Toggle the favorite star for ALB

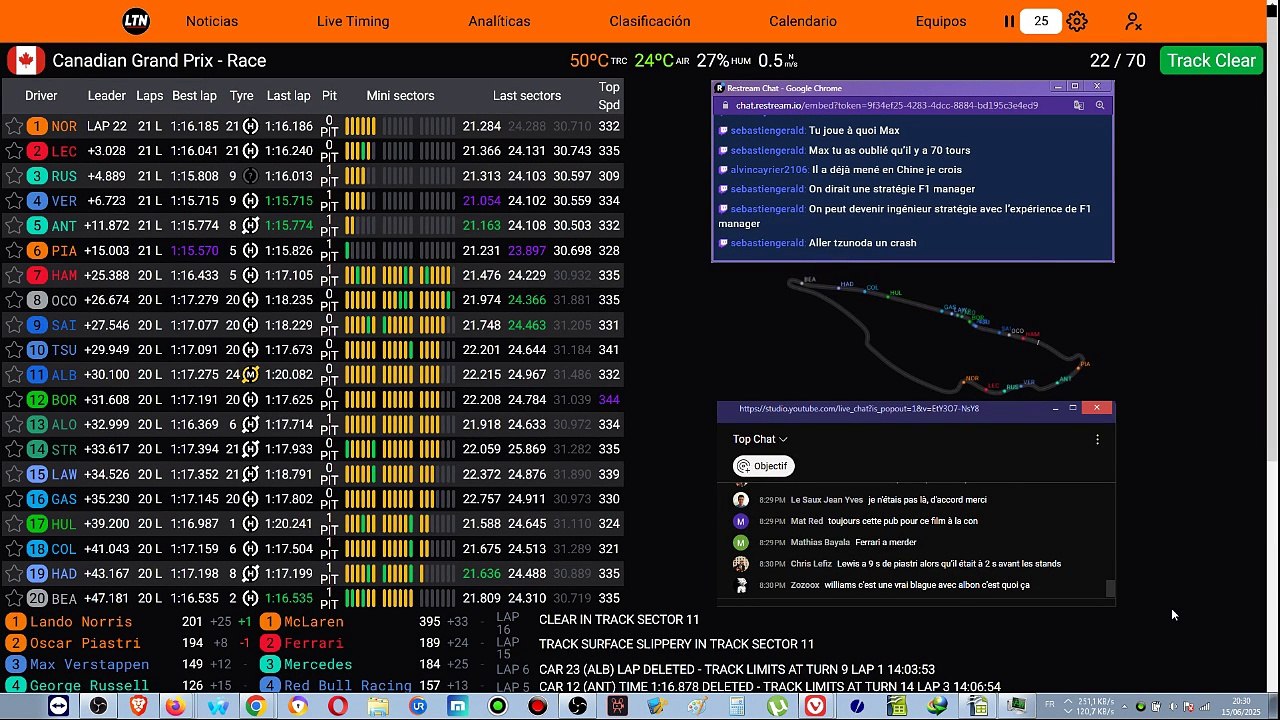[14, 375]
